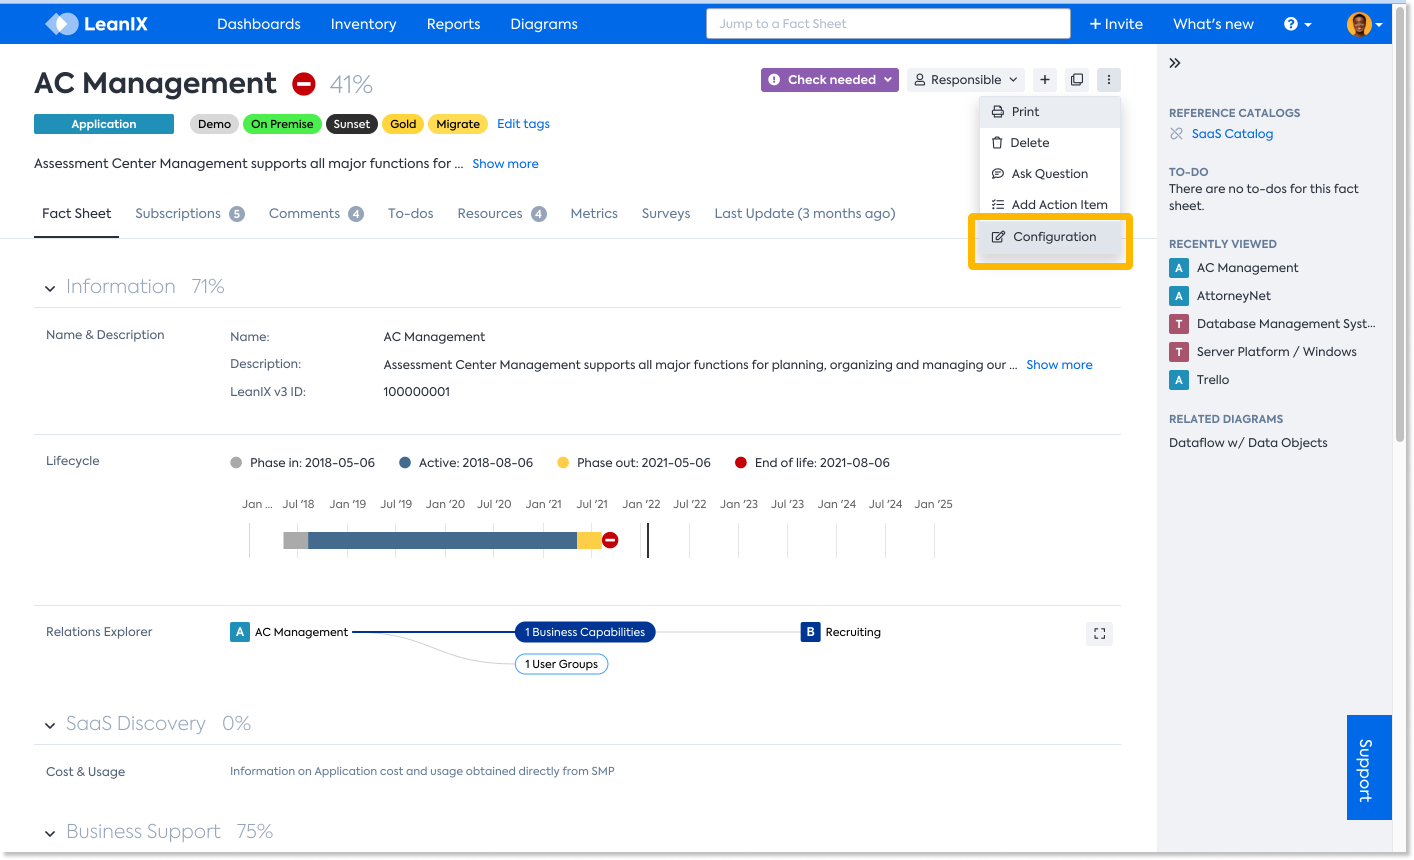The height and width of the screenshot is (860, 1414).
Task: Click the Migrate tag
Action: click(458, 124)
